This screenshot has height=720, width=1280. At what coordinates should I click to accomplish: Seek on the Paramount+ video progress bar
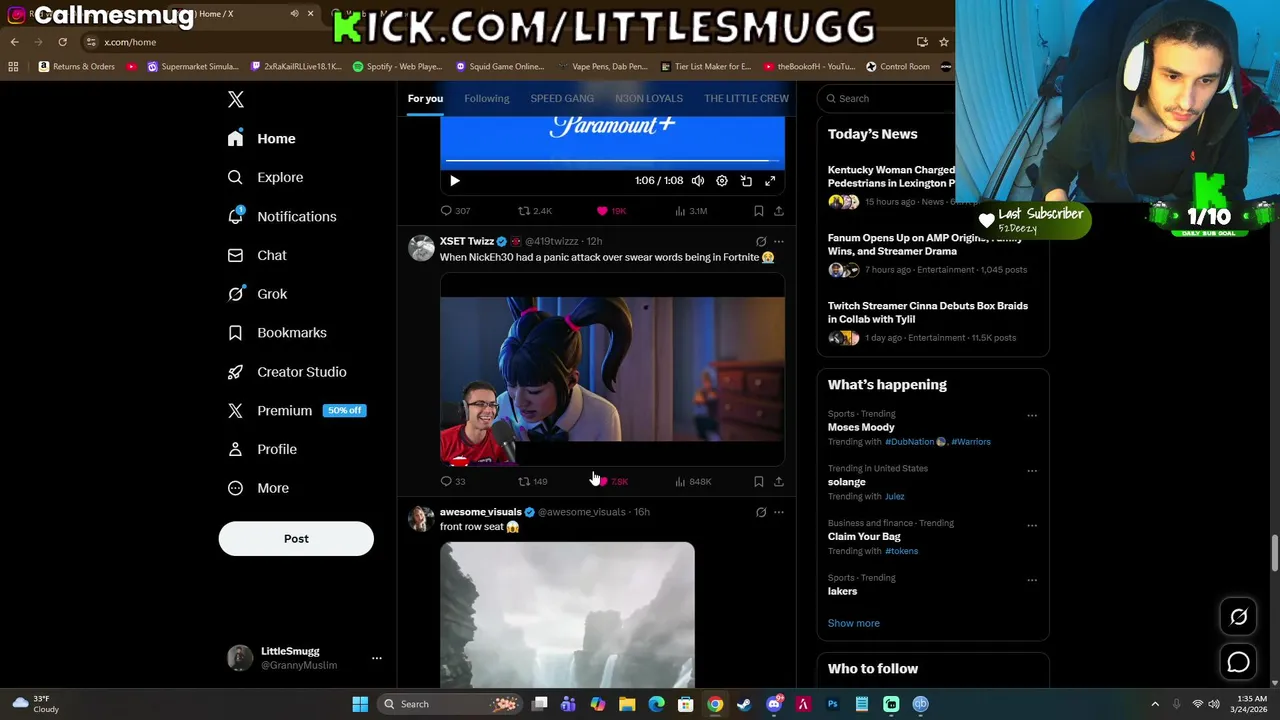[x=613, y=160]
